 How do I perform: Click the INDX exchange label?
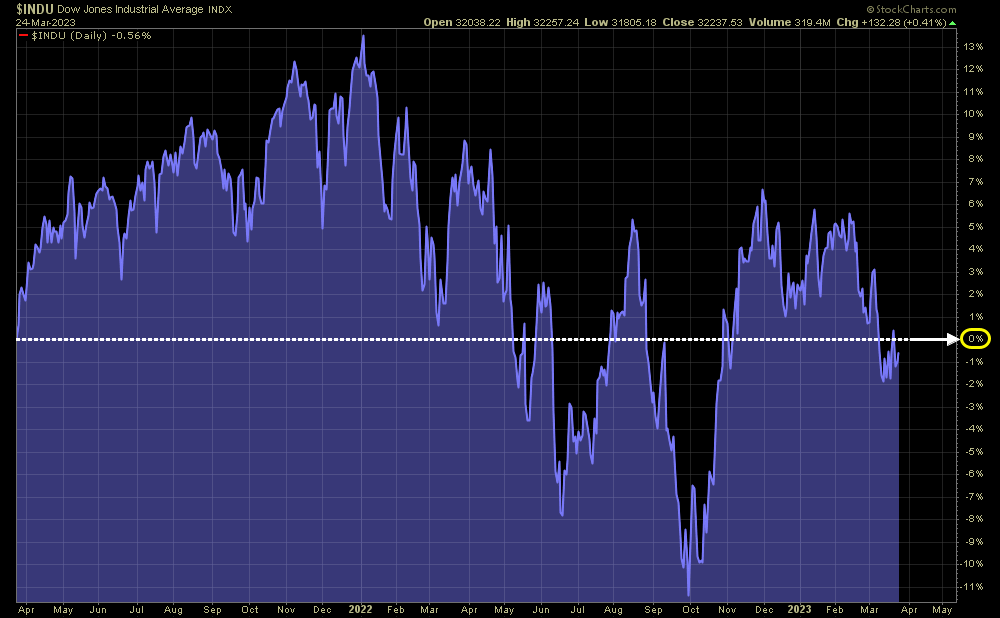220,10
